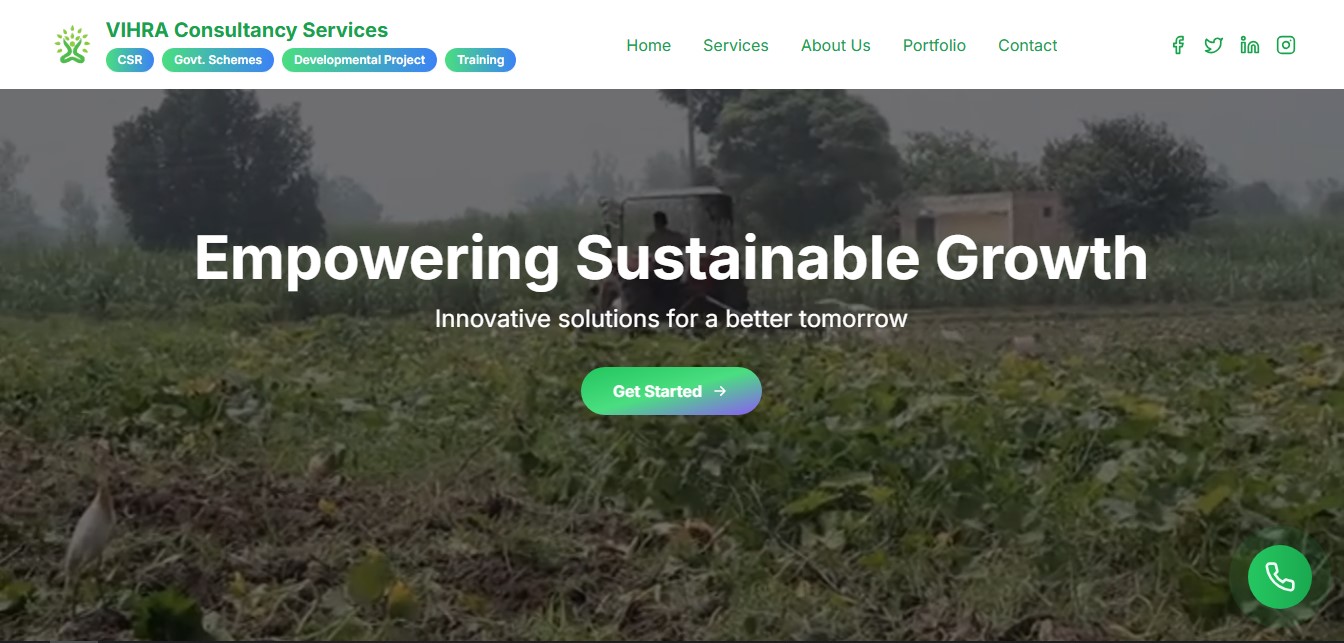Open the LinkedIn social icon
This screenshot has width=1344, height=643.
1249,45
